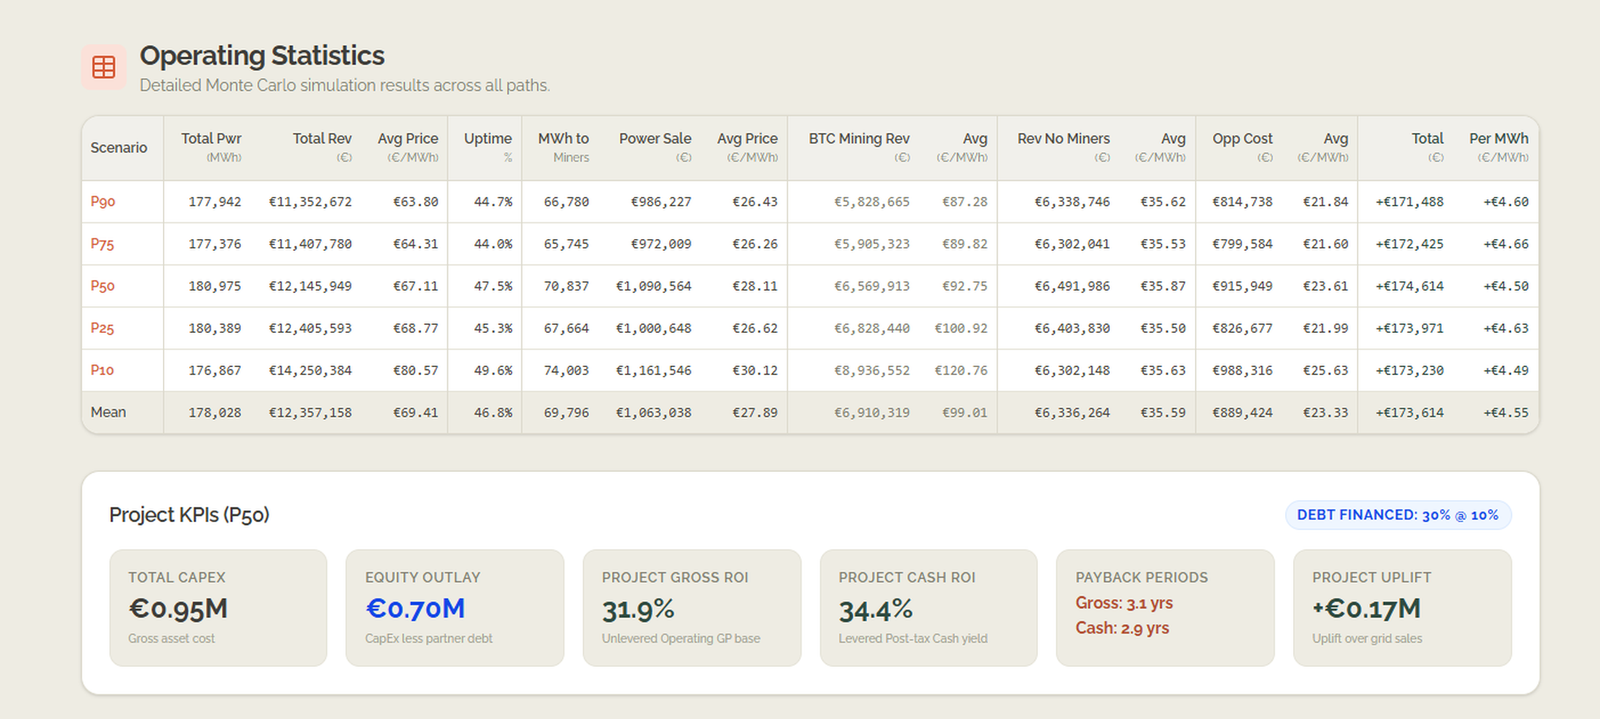Click the Per MWh column header
Screen dimensions: 1600x719
point(1498,147)
